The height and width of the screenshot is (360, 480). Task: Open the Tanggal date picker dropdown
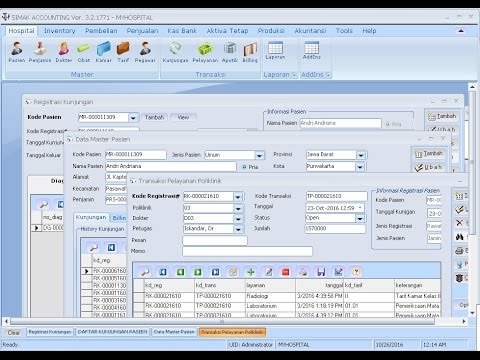(x=360, y=208)
